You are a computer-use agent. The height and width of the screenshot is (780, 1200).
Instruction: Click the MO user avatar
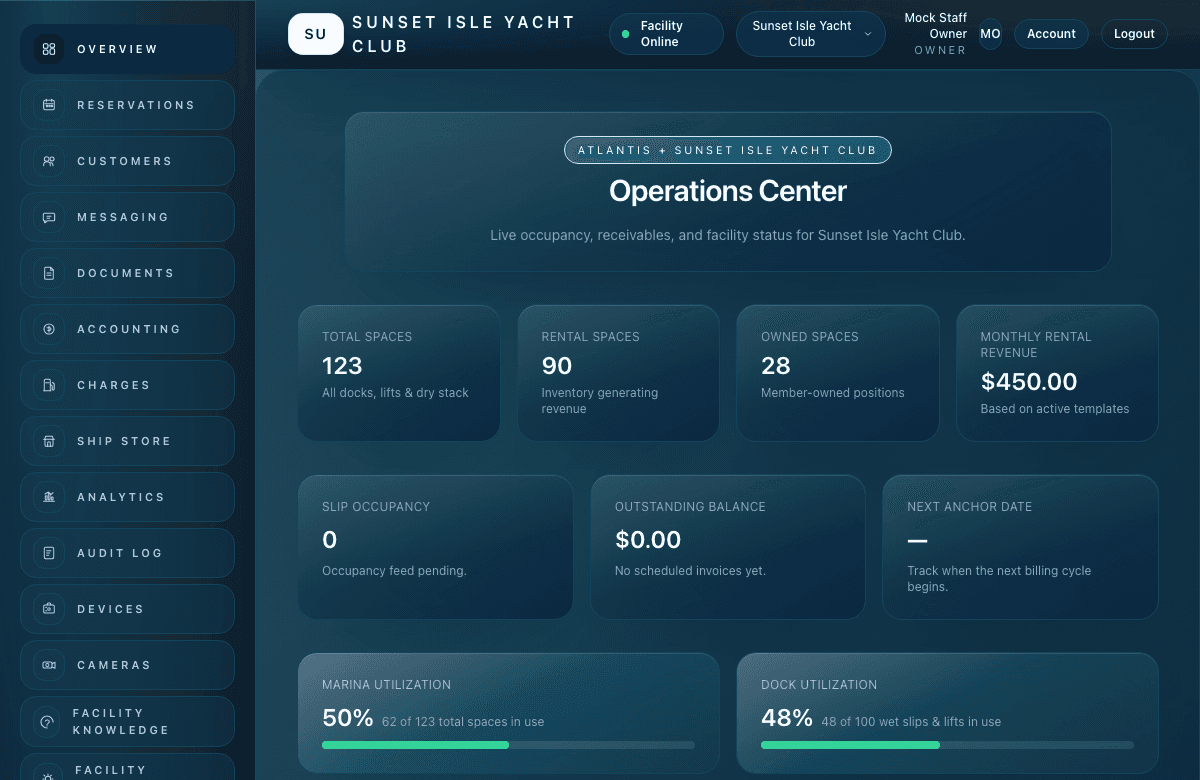click(x=990, y=34)
